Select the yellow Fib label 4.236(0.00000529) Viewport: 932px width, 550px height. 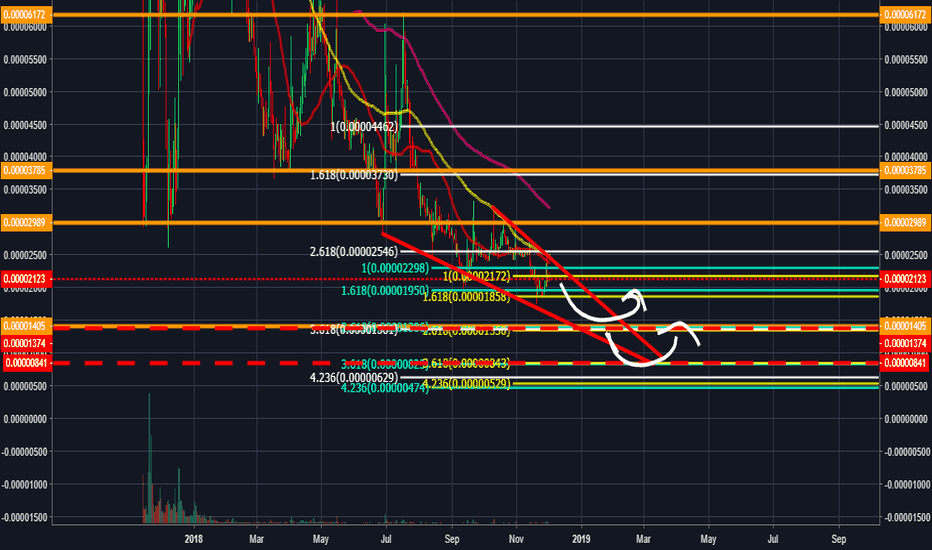tap(466, 384)
